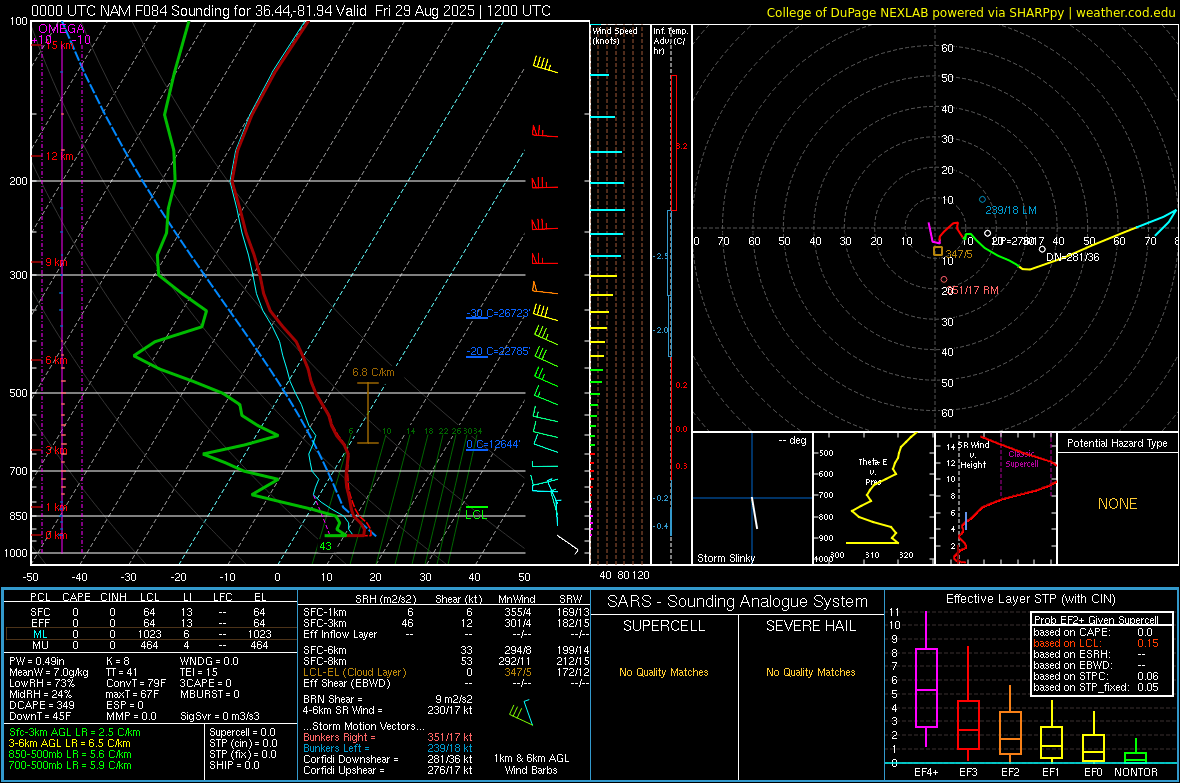Click the green NONTOR box plot
Viewport: 1180px width, 783px height.
[x=1135, y=757]
